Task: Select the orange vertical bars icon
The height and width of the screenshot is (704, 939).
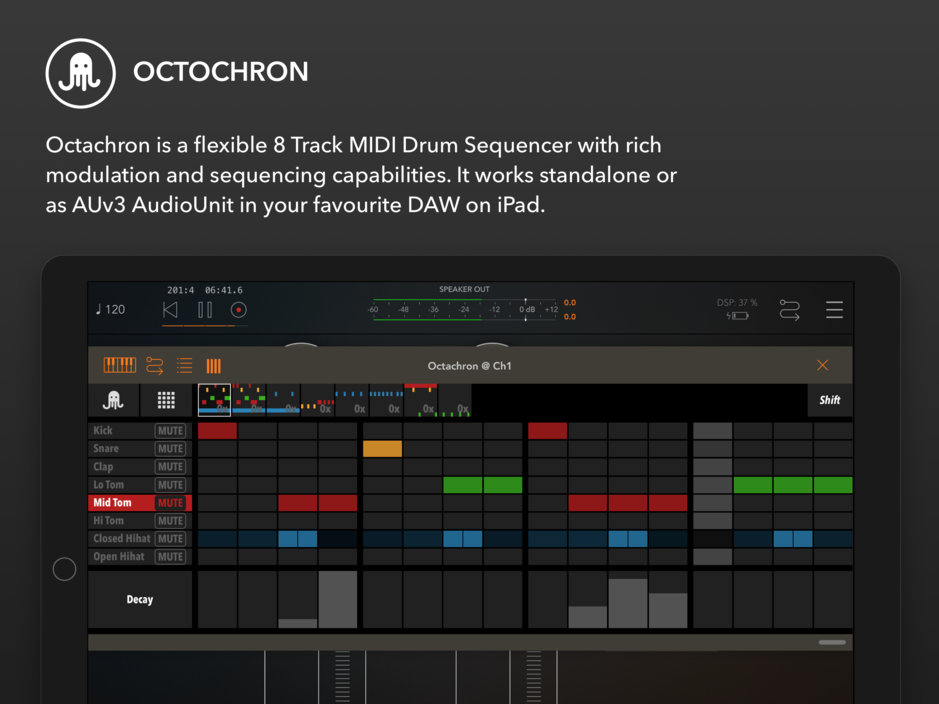Action: (213, 366)
